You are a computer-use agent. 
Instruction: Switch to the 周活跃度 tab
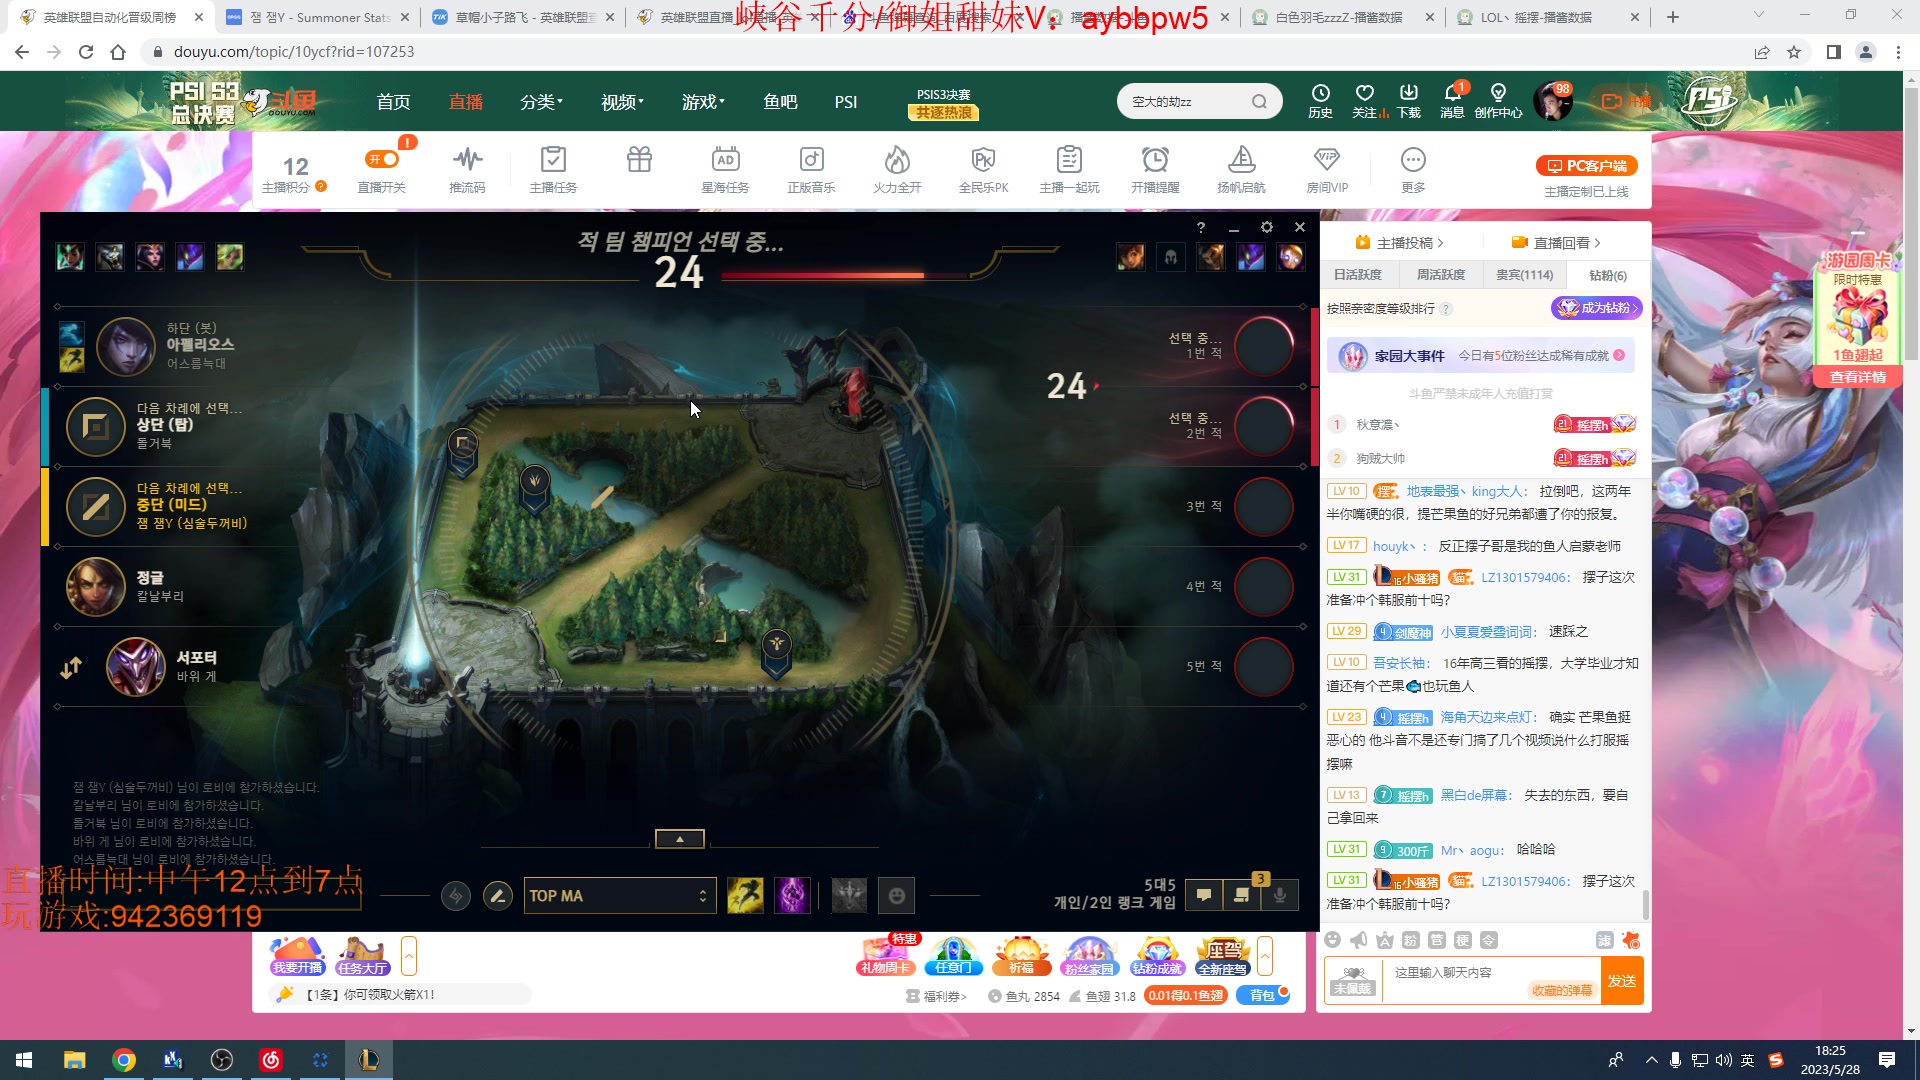tap(1440, 275)
